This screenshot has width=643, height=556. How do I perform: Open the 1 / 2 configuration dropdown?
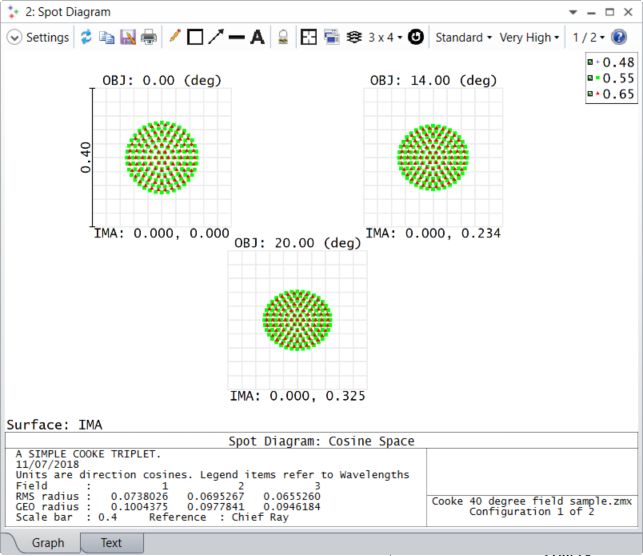588,38
